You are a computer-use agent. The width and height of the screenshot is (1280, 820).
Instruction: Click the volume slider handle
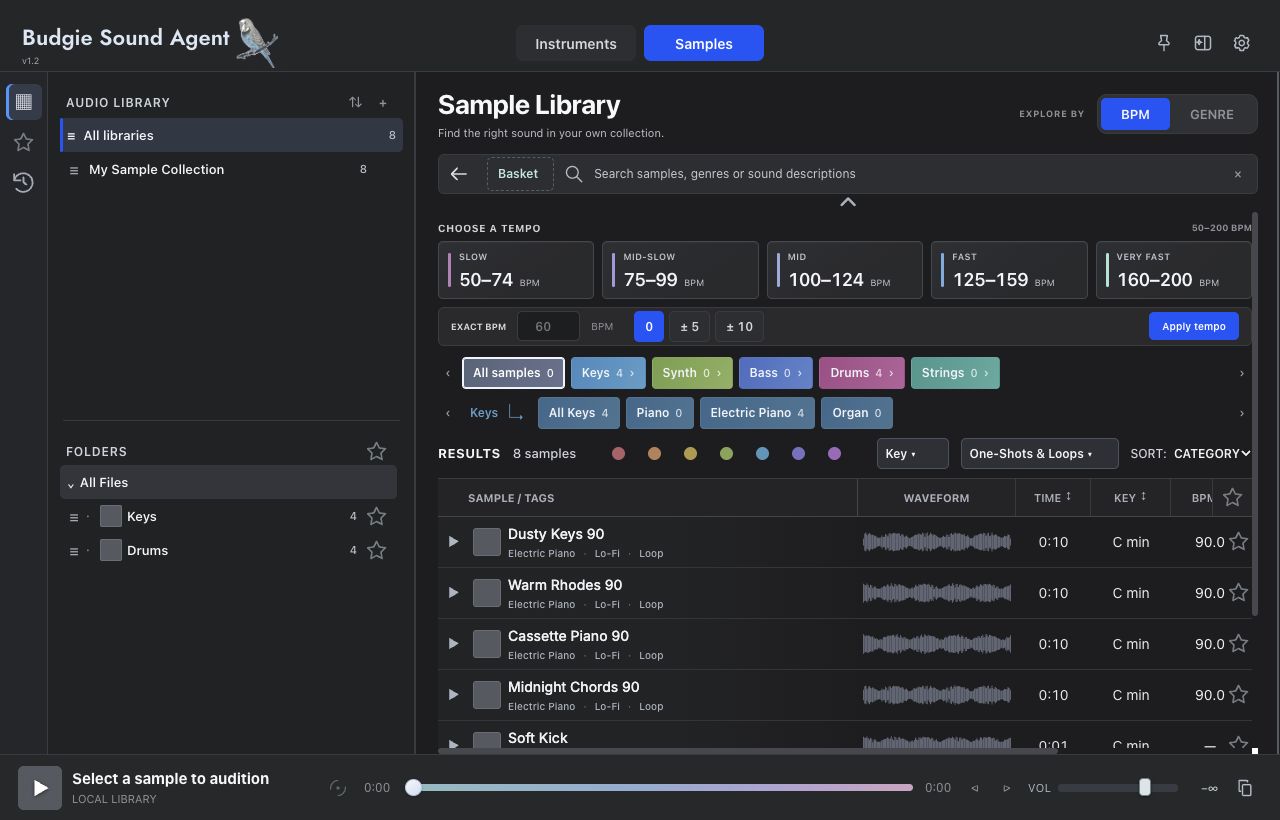click(1145, 788)
